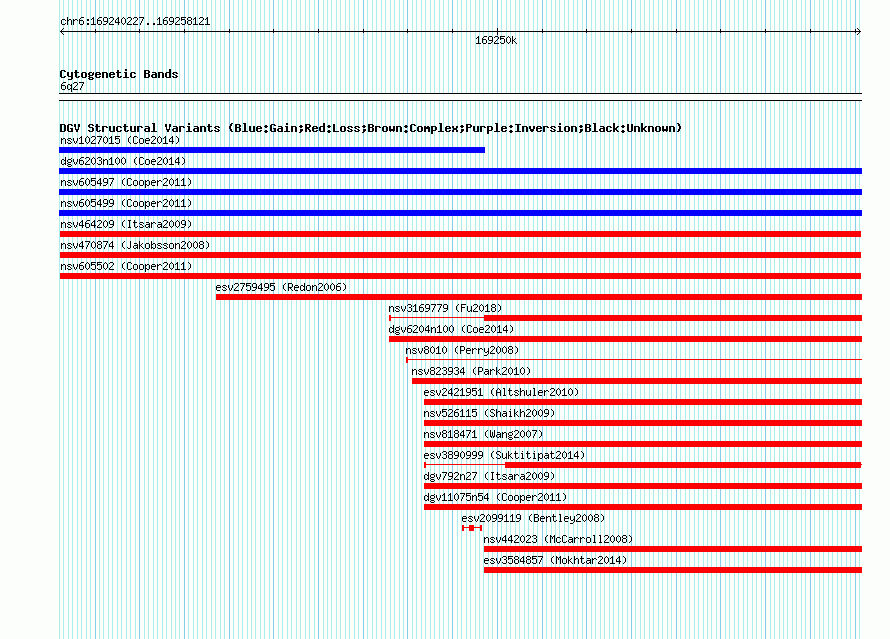Open esv2421951 (Altshuler2010) variant label

click(x=501, y=392)
